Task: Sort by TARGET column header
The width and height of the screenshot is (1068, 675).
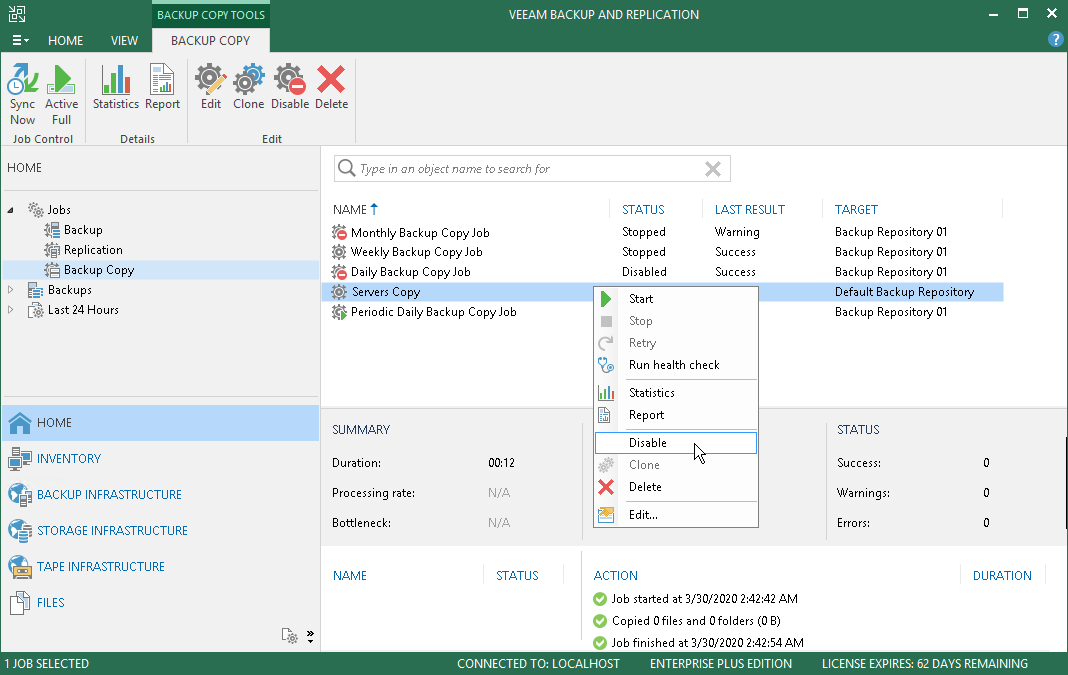Action: point(856,210)
